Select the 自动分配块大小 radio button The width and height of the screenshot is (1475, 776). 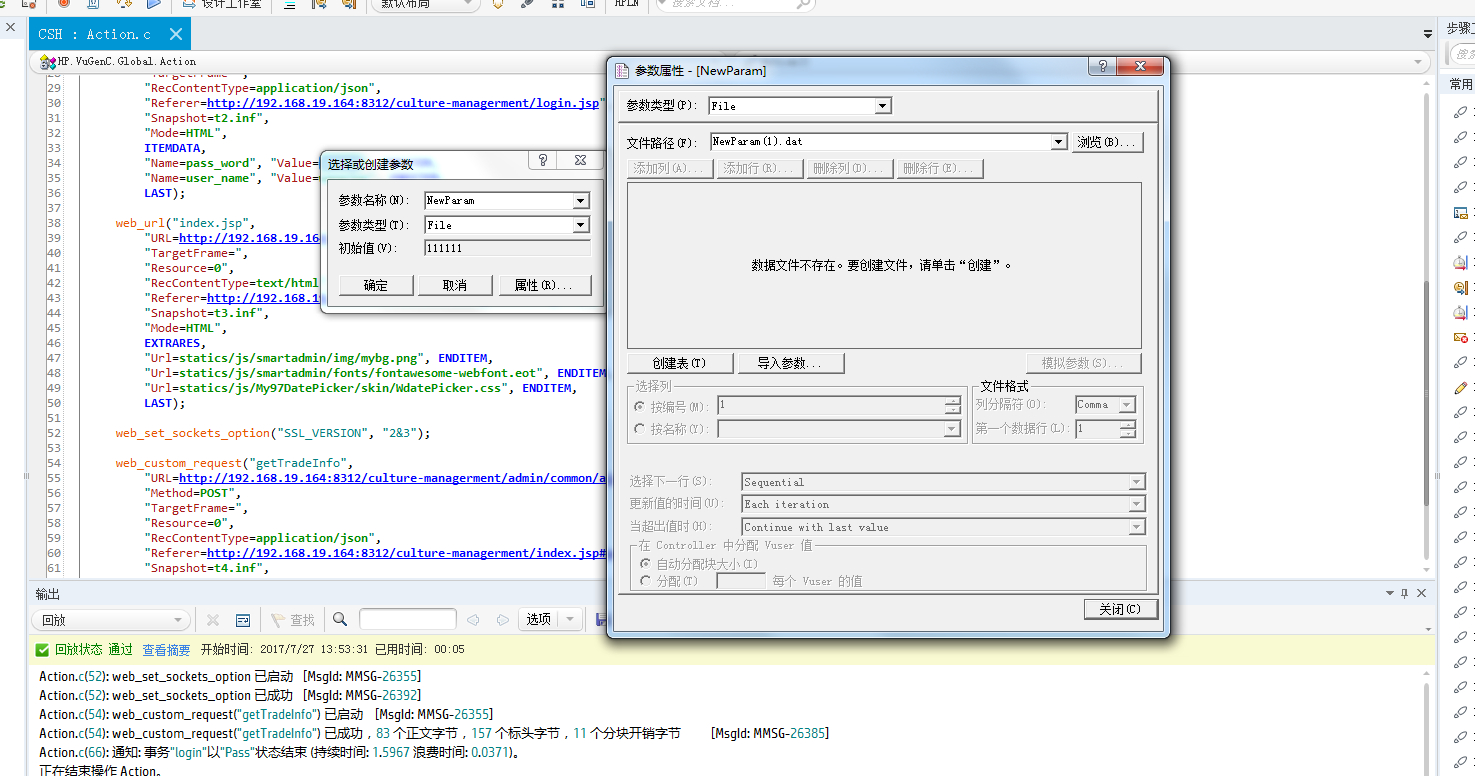pos(645,564)
